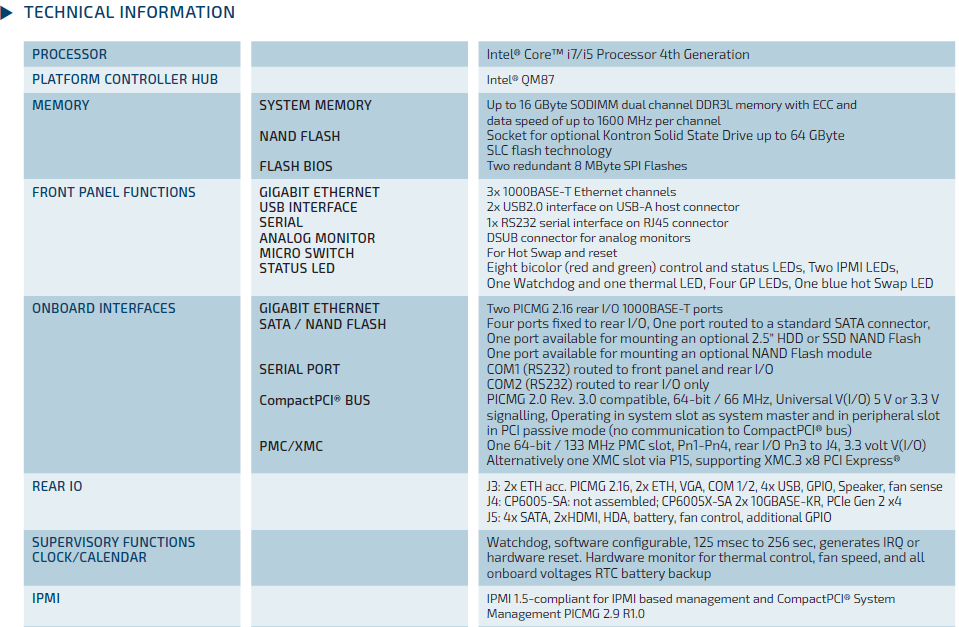Image resolution: width=959 pixels, height=627 pixels.
Task: Click the 'Up to 16 GByte SODIMM' line
Action: click(x=672, y=105)
